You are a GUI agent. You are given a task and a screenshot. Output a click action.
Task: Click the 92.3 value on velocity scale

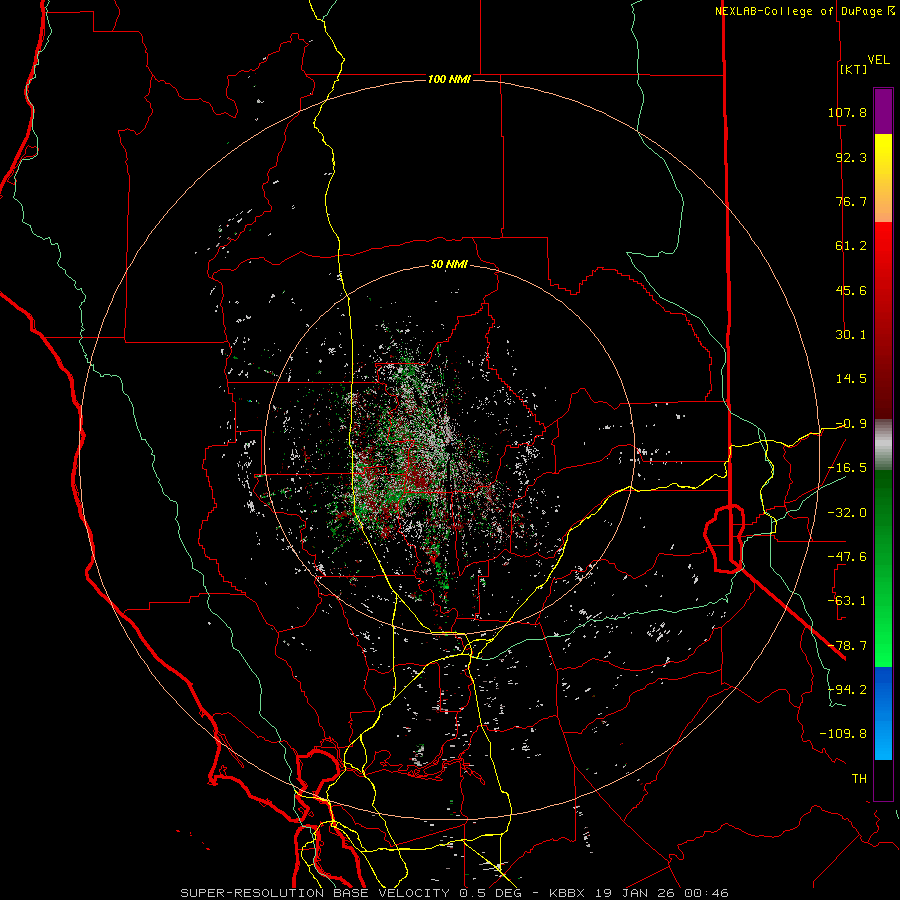[x=851, y=157]
